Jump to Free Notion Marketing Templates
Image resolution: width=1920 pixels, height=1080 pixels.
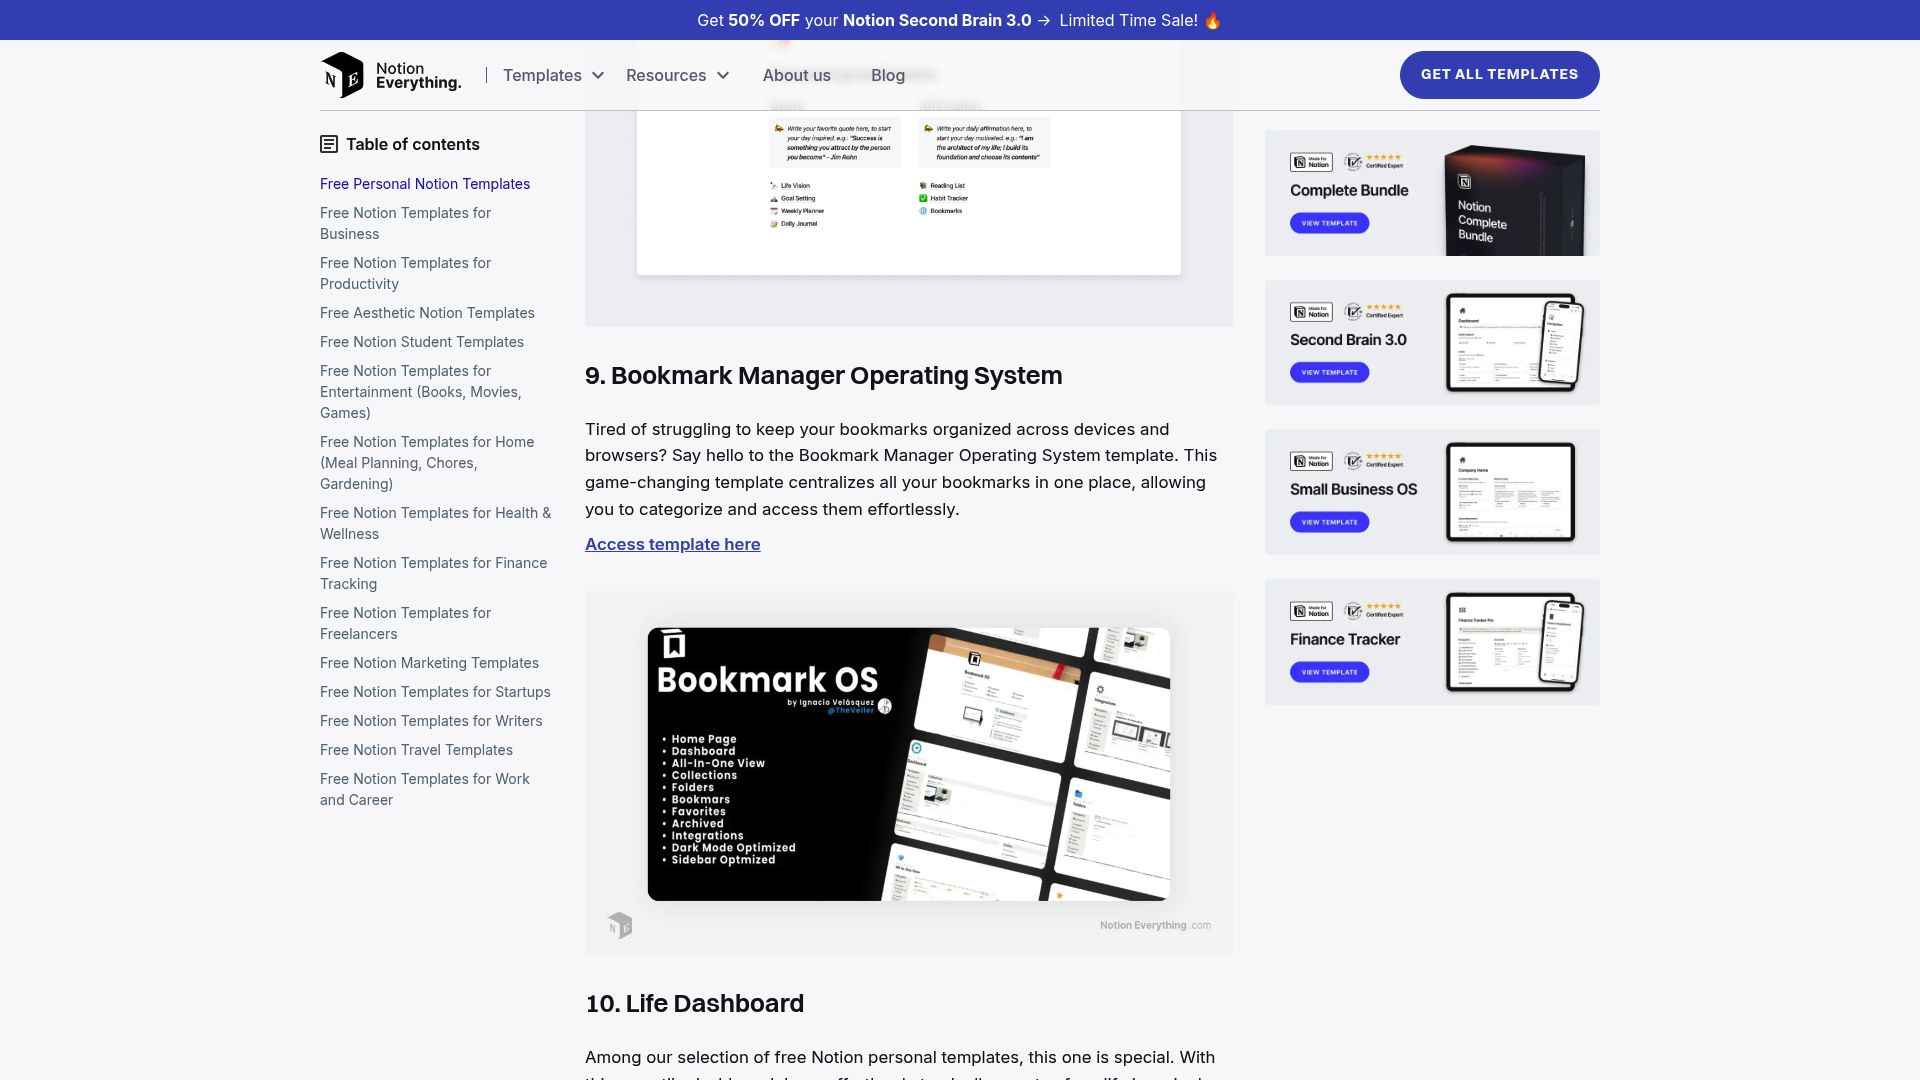429,663
